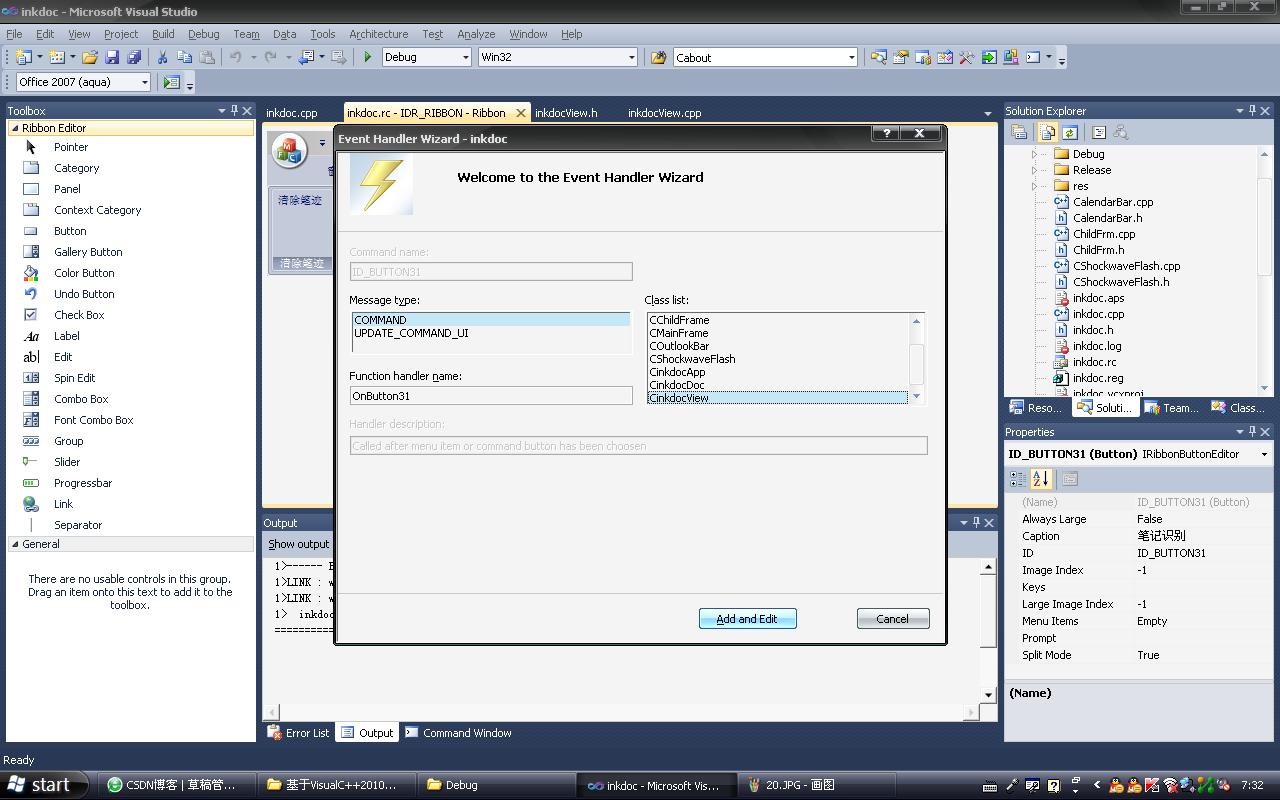1280x800 pixels.
Task: Click the Add and Edit button
Action: [x=747, y=619]
